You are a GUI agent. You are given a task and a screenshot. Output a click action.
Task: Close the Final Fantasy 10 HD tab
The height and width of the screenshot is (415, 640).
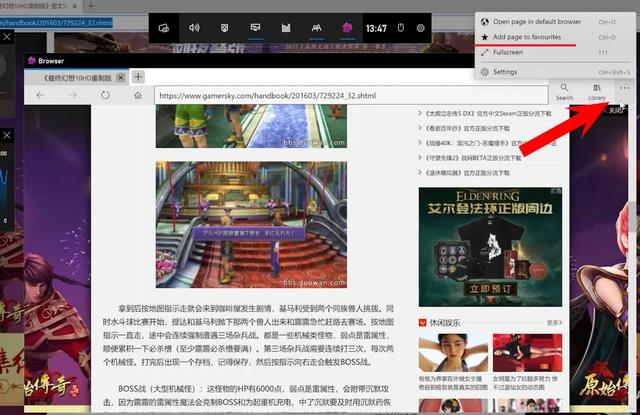point(122,77)
